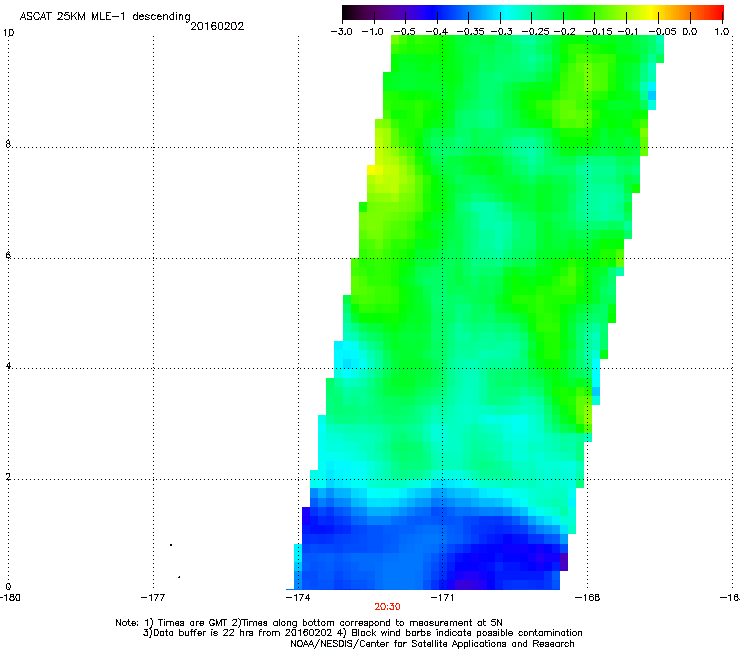Click the colorbar label -0.15
The height and width of the screenshot is (650, 740).
598,32
